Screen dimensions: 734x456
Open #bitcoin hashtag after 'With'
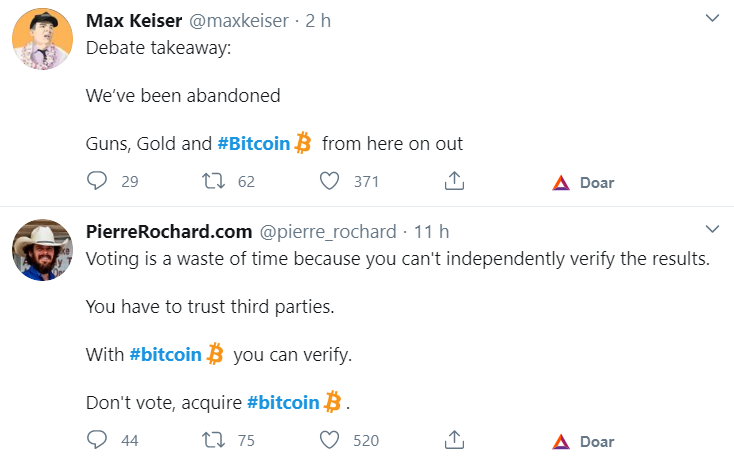click(165, 354)
